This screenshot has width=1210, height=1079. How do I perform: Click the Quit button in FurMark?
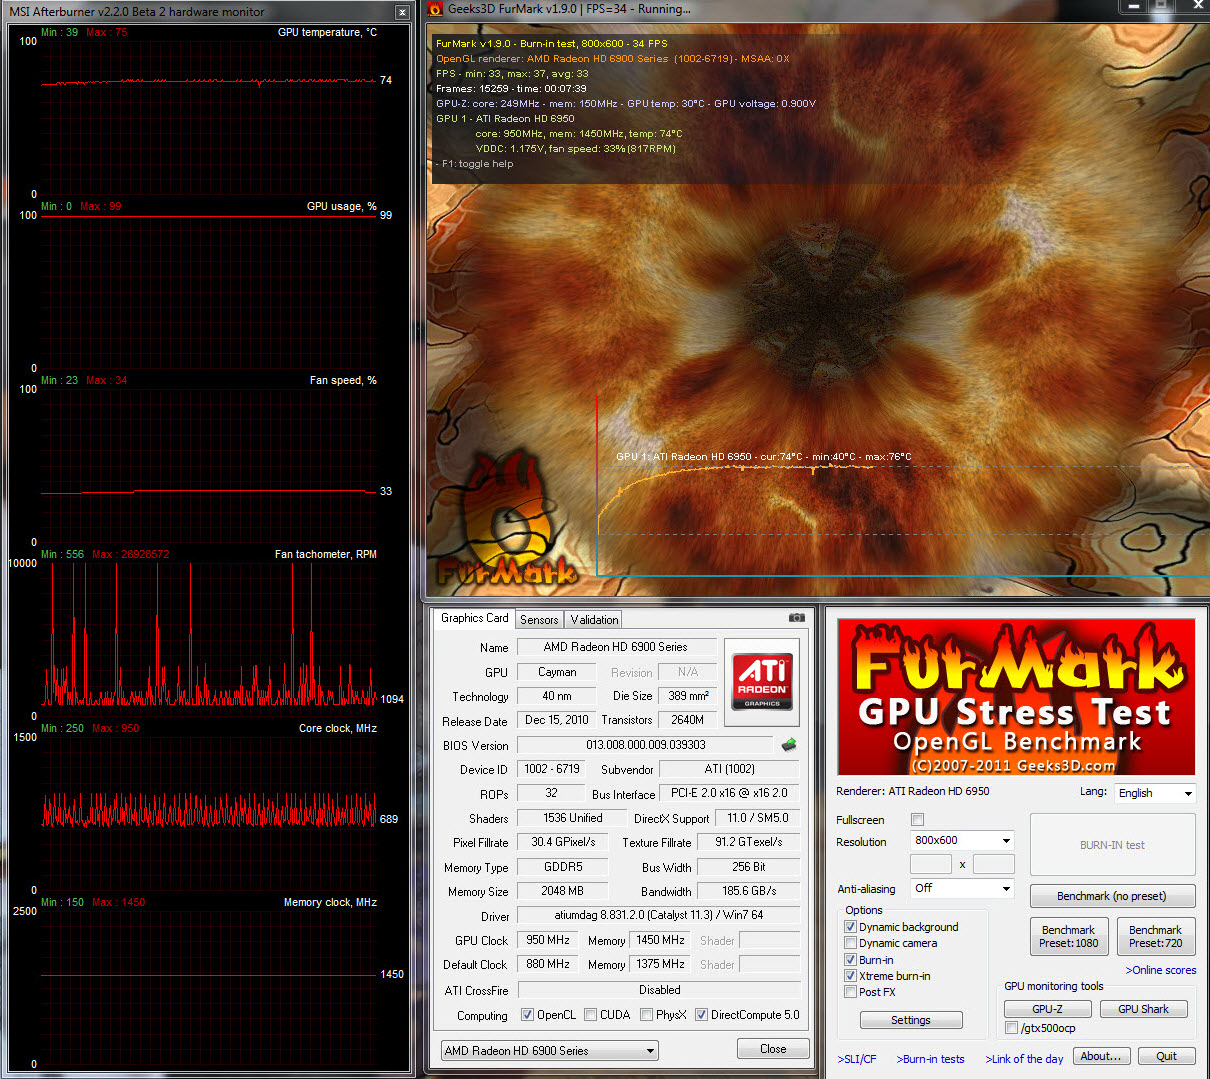[x=1166, y=1056]
